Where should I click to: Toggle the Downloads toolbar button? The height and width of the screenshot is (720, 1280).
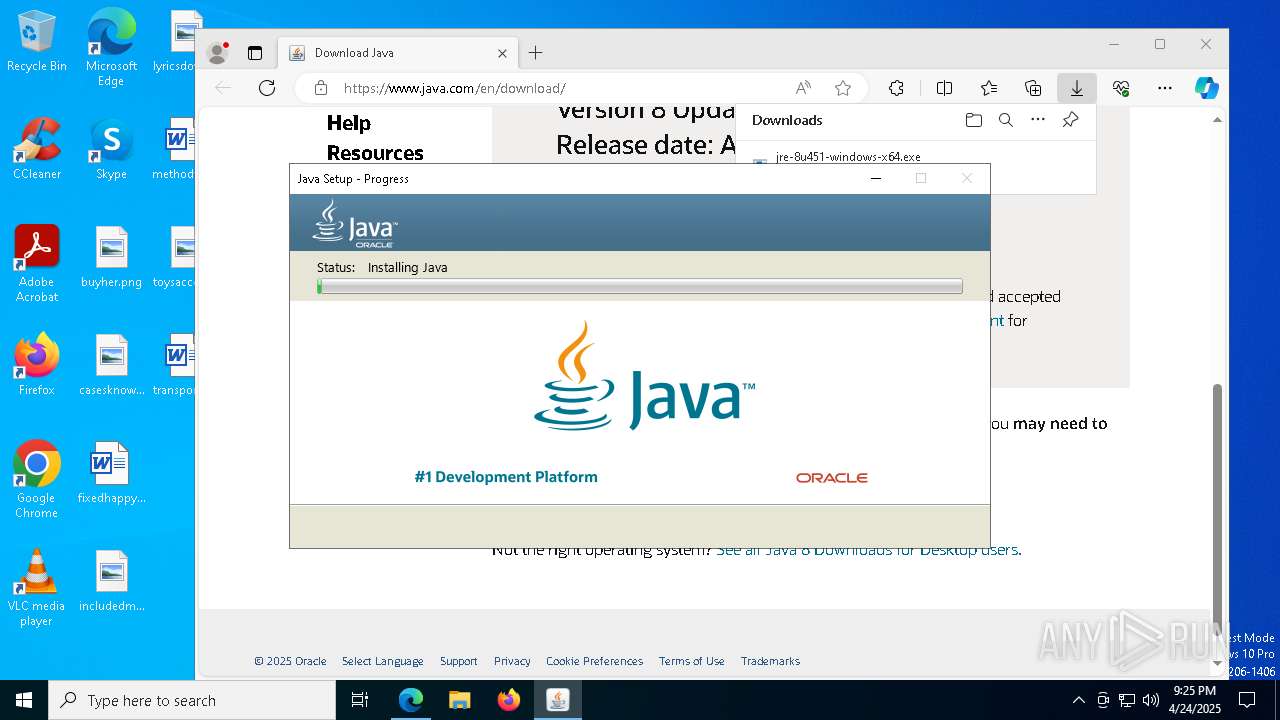coord(1077,88)
